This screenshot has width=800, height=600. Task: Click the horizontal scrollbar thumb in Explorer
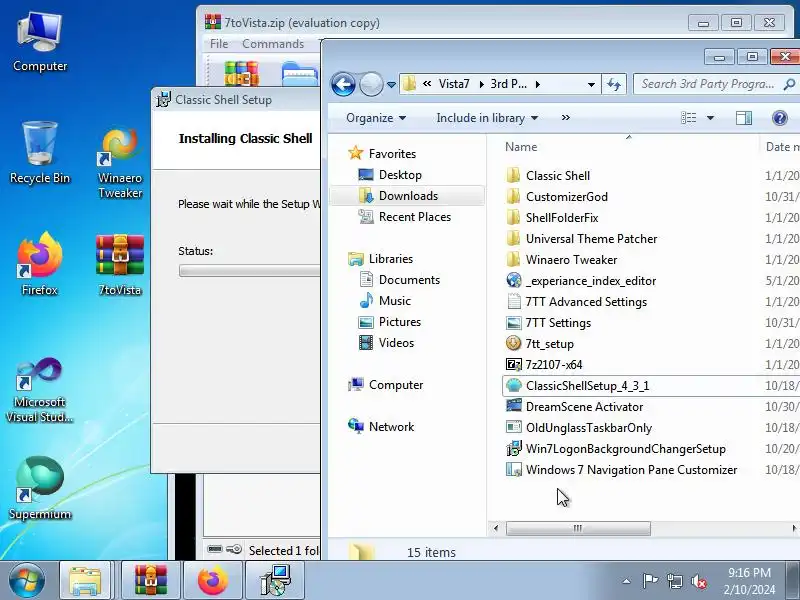coord(578,528)
